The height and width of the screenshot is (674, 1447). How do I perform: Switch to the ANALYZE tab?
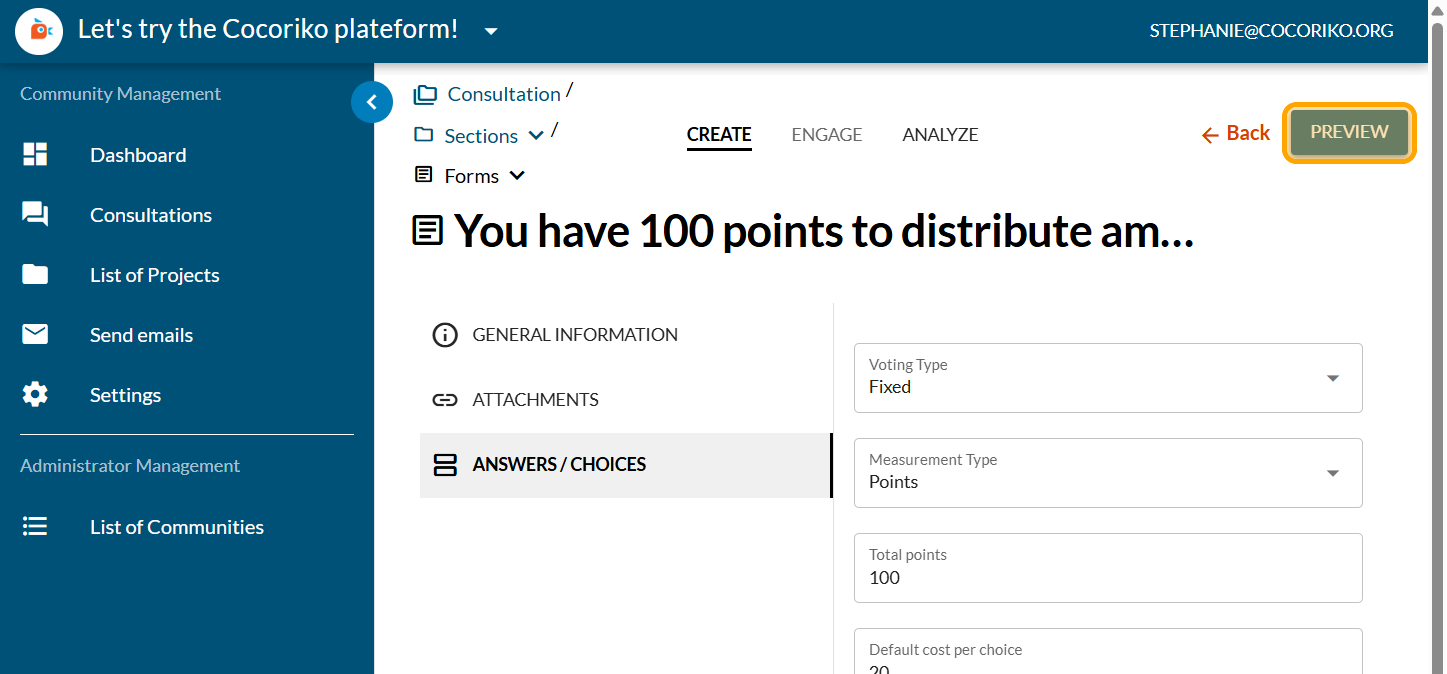[x=940, y=135]
